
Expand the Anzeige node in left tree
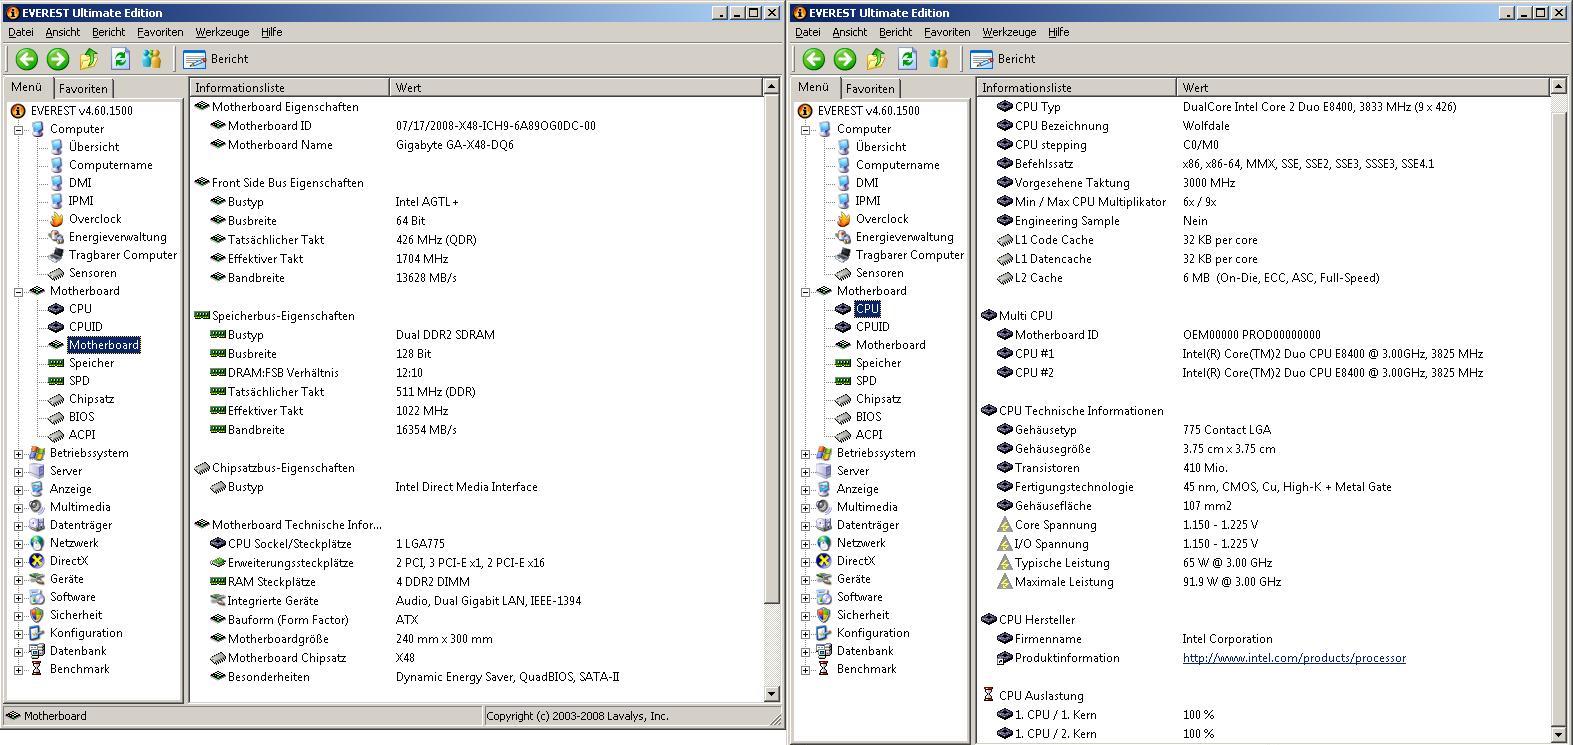click(x=18, y=489)
